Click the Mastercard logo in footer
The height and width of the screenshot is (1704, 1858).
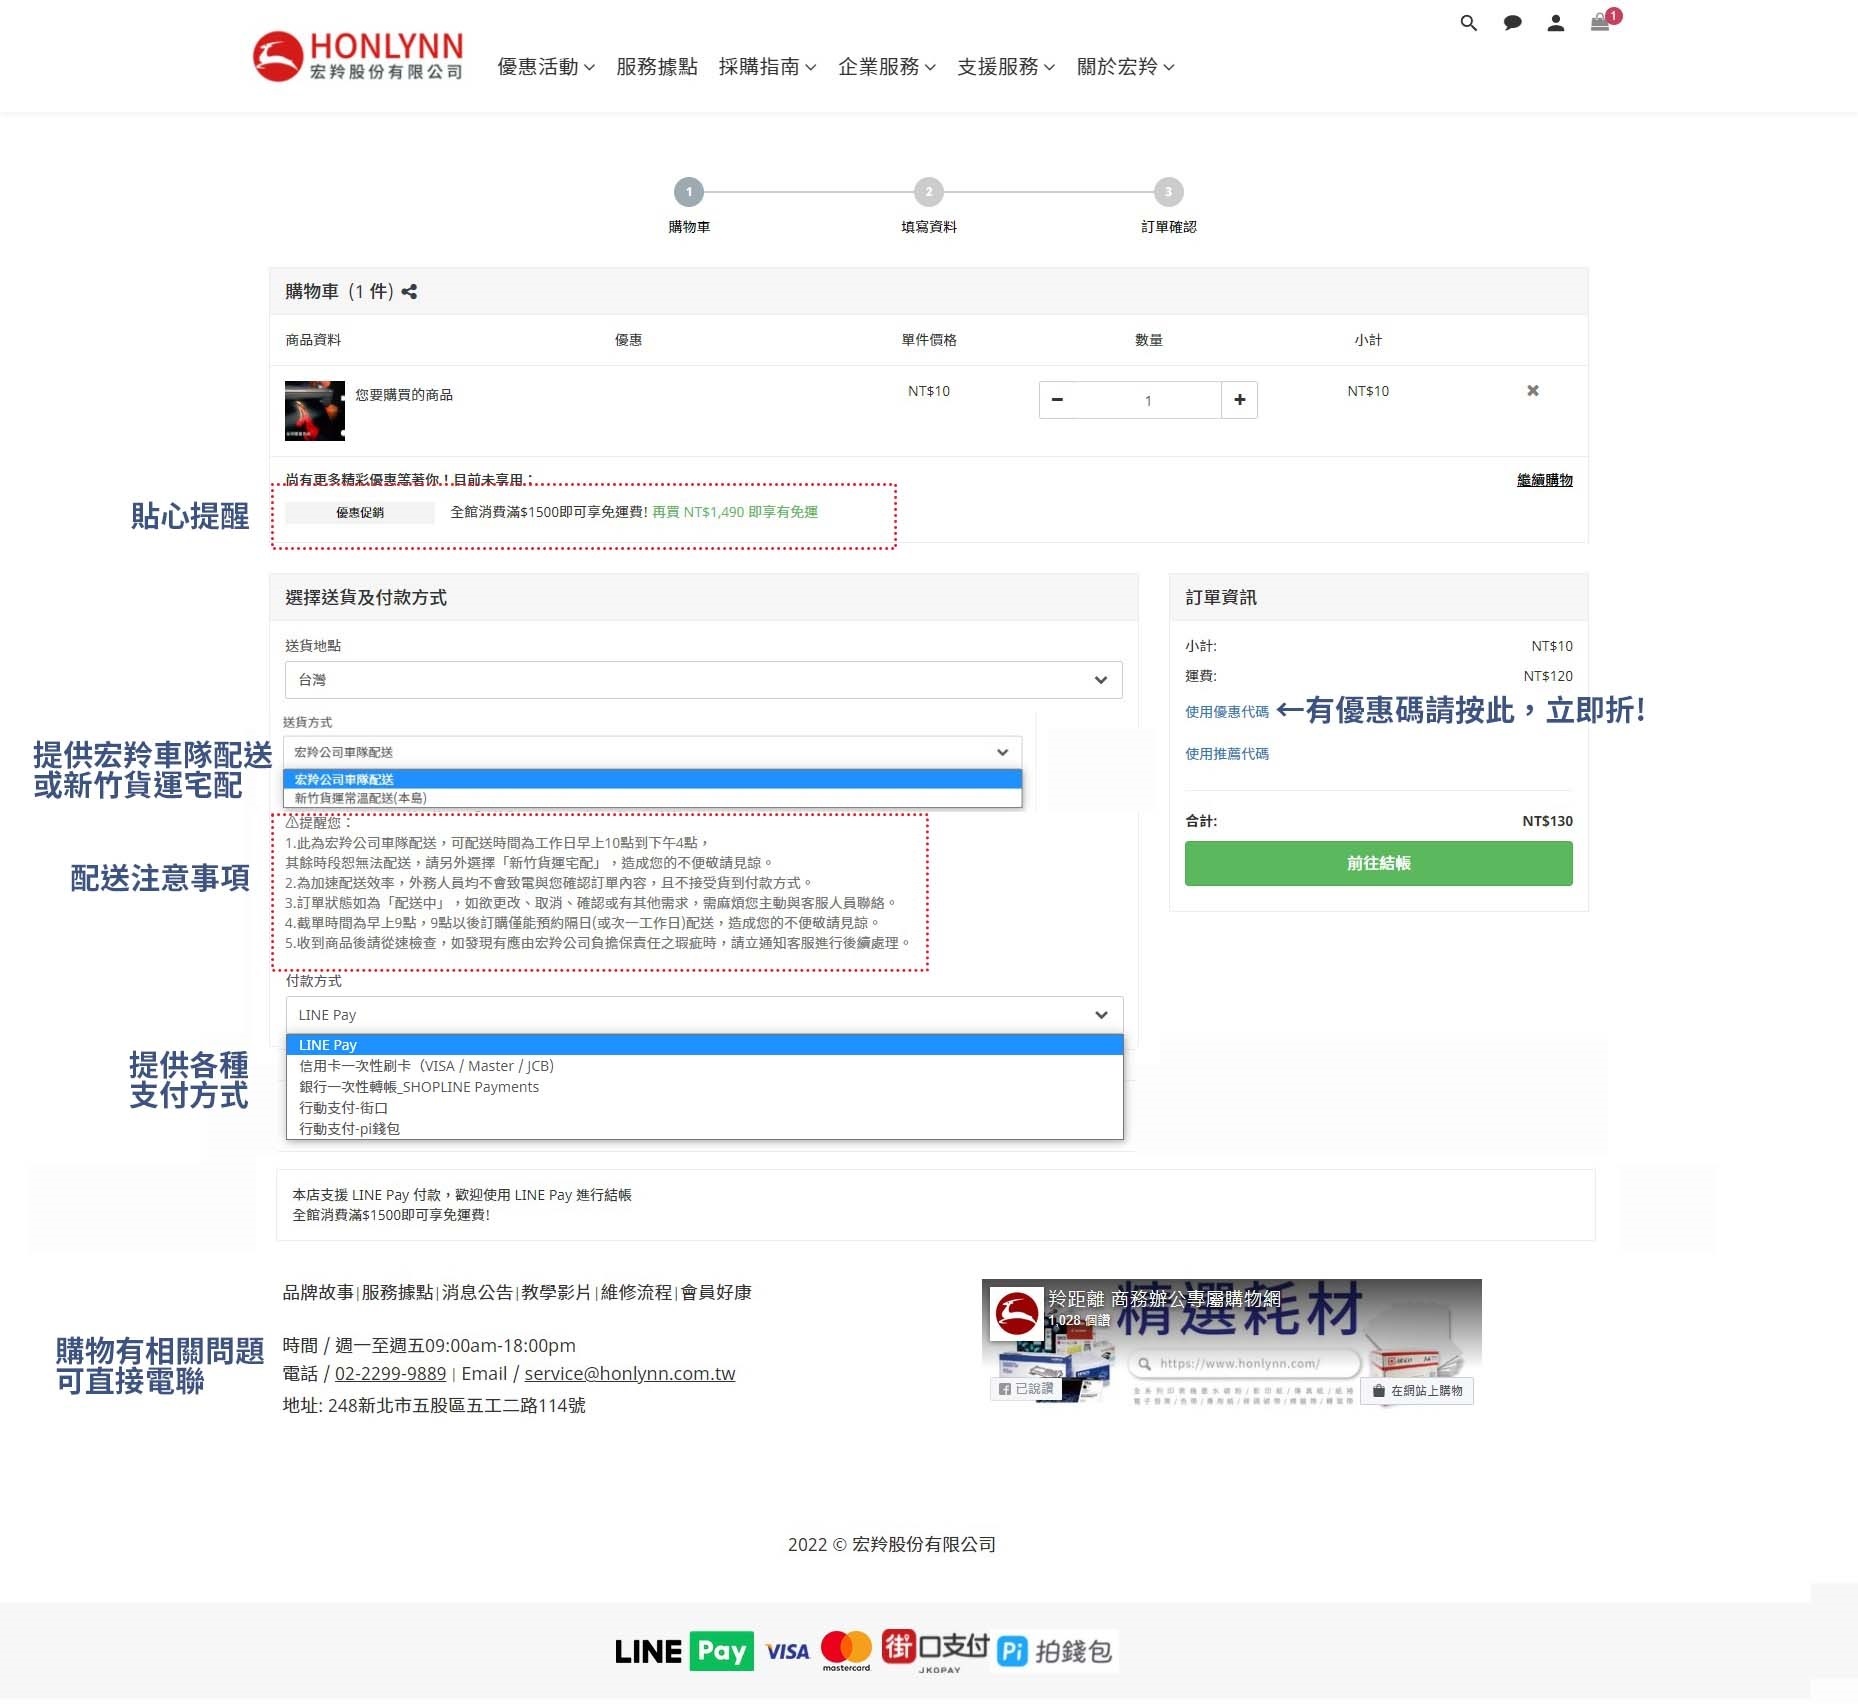click(x=846, y=1650)
